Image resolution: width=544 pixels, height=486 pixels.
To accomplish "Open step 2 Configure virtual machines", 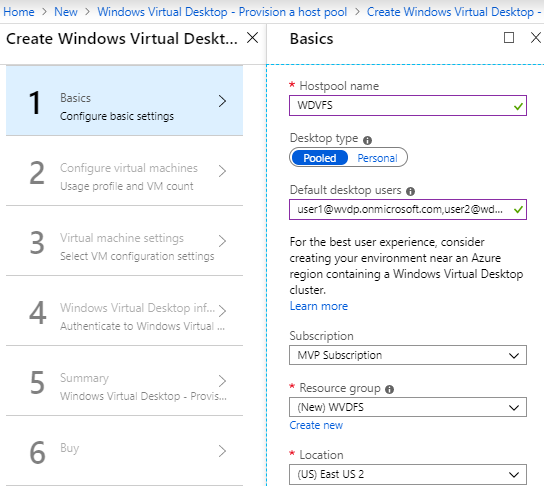I will coord(125,171).
